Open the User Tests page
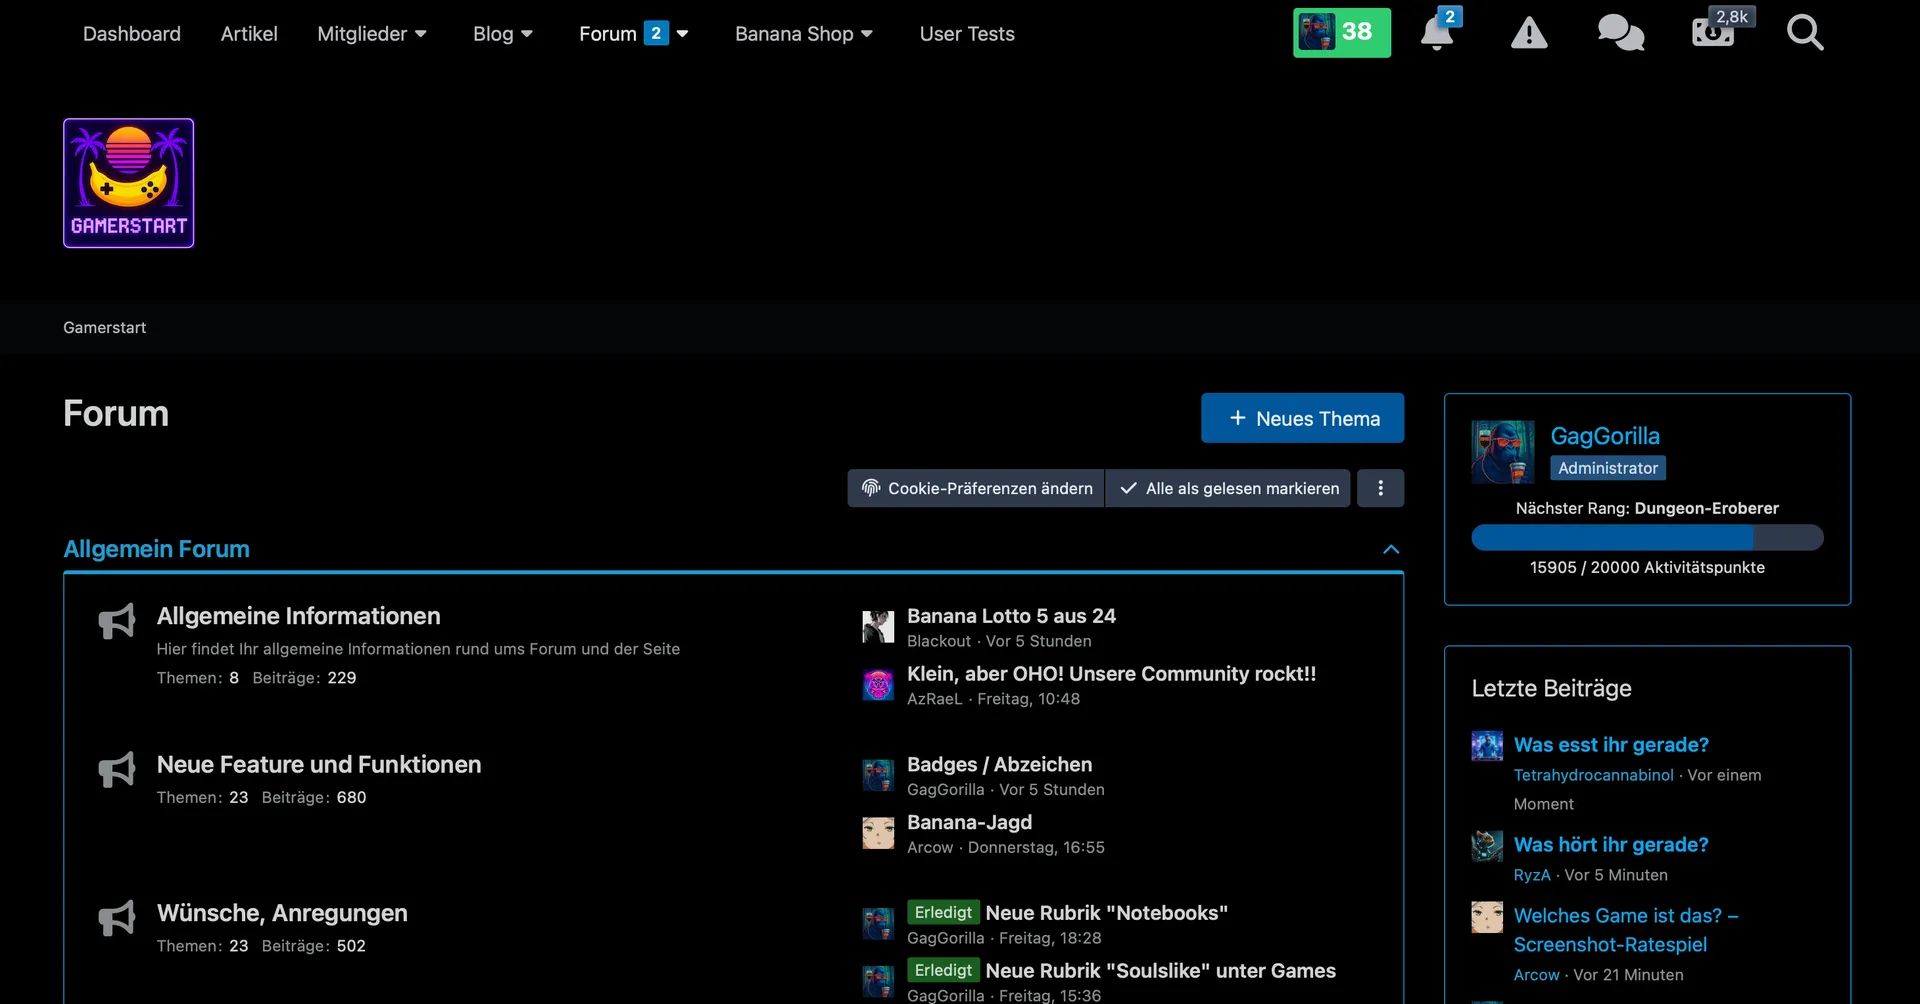The image size is (1920, 1004). tap(967, 34)
